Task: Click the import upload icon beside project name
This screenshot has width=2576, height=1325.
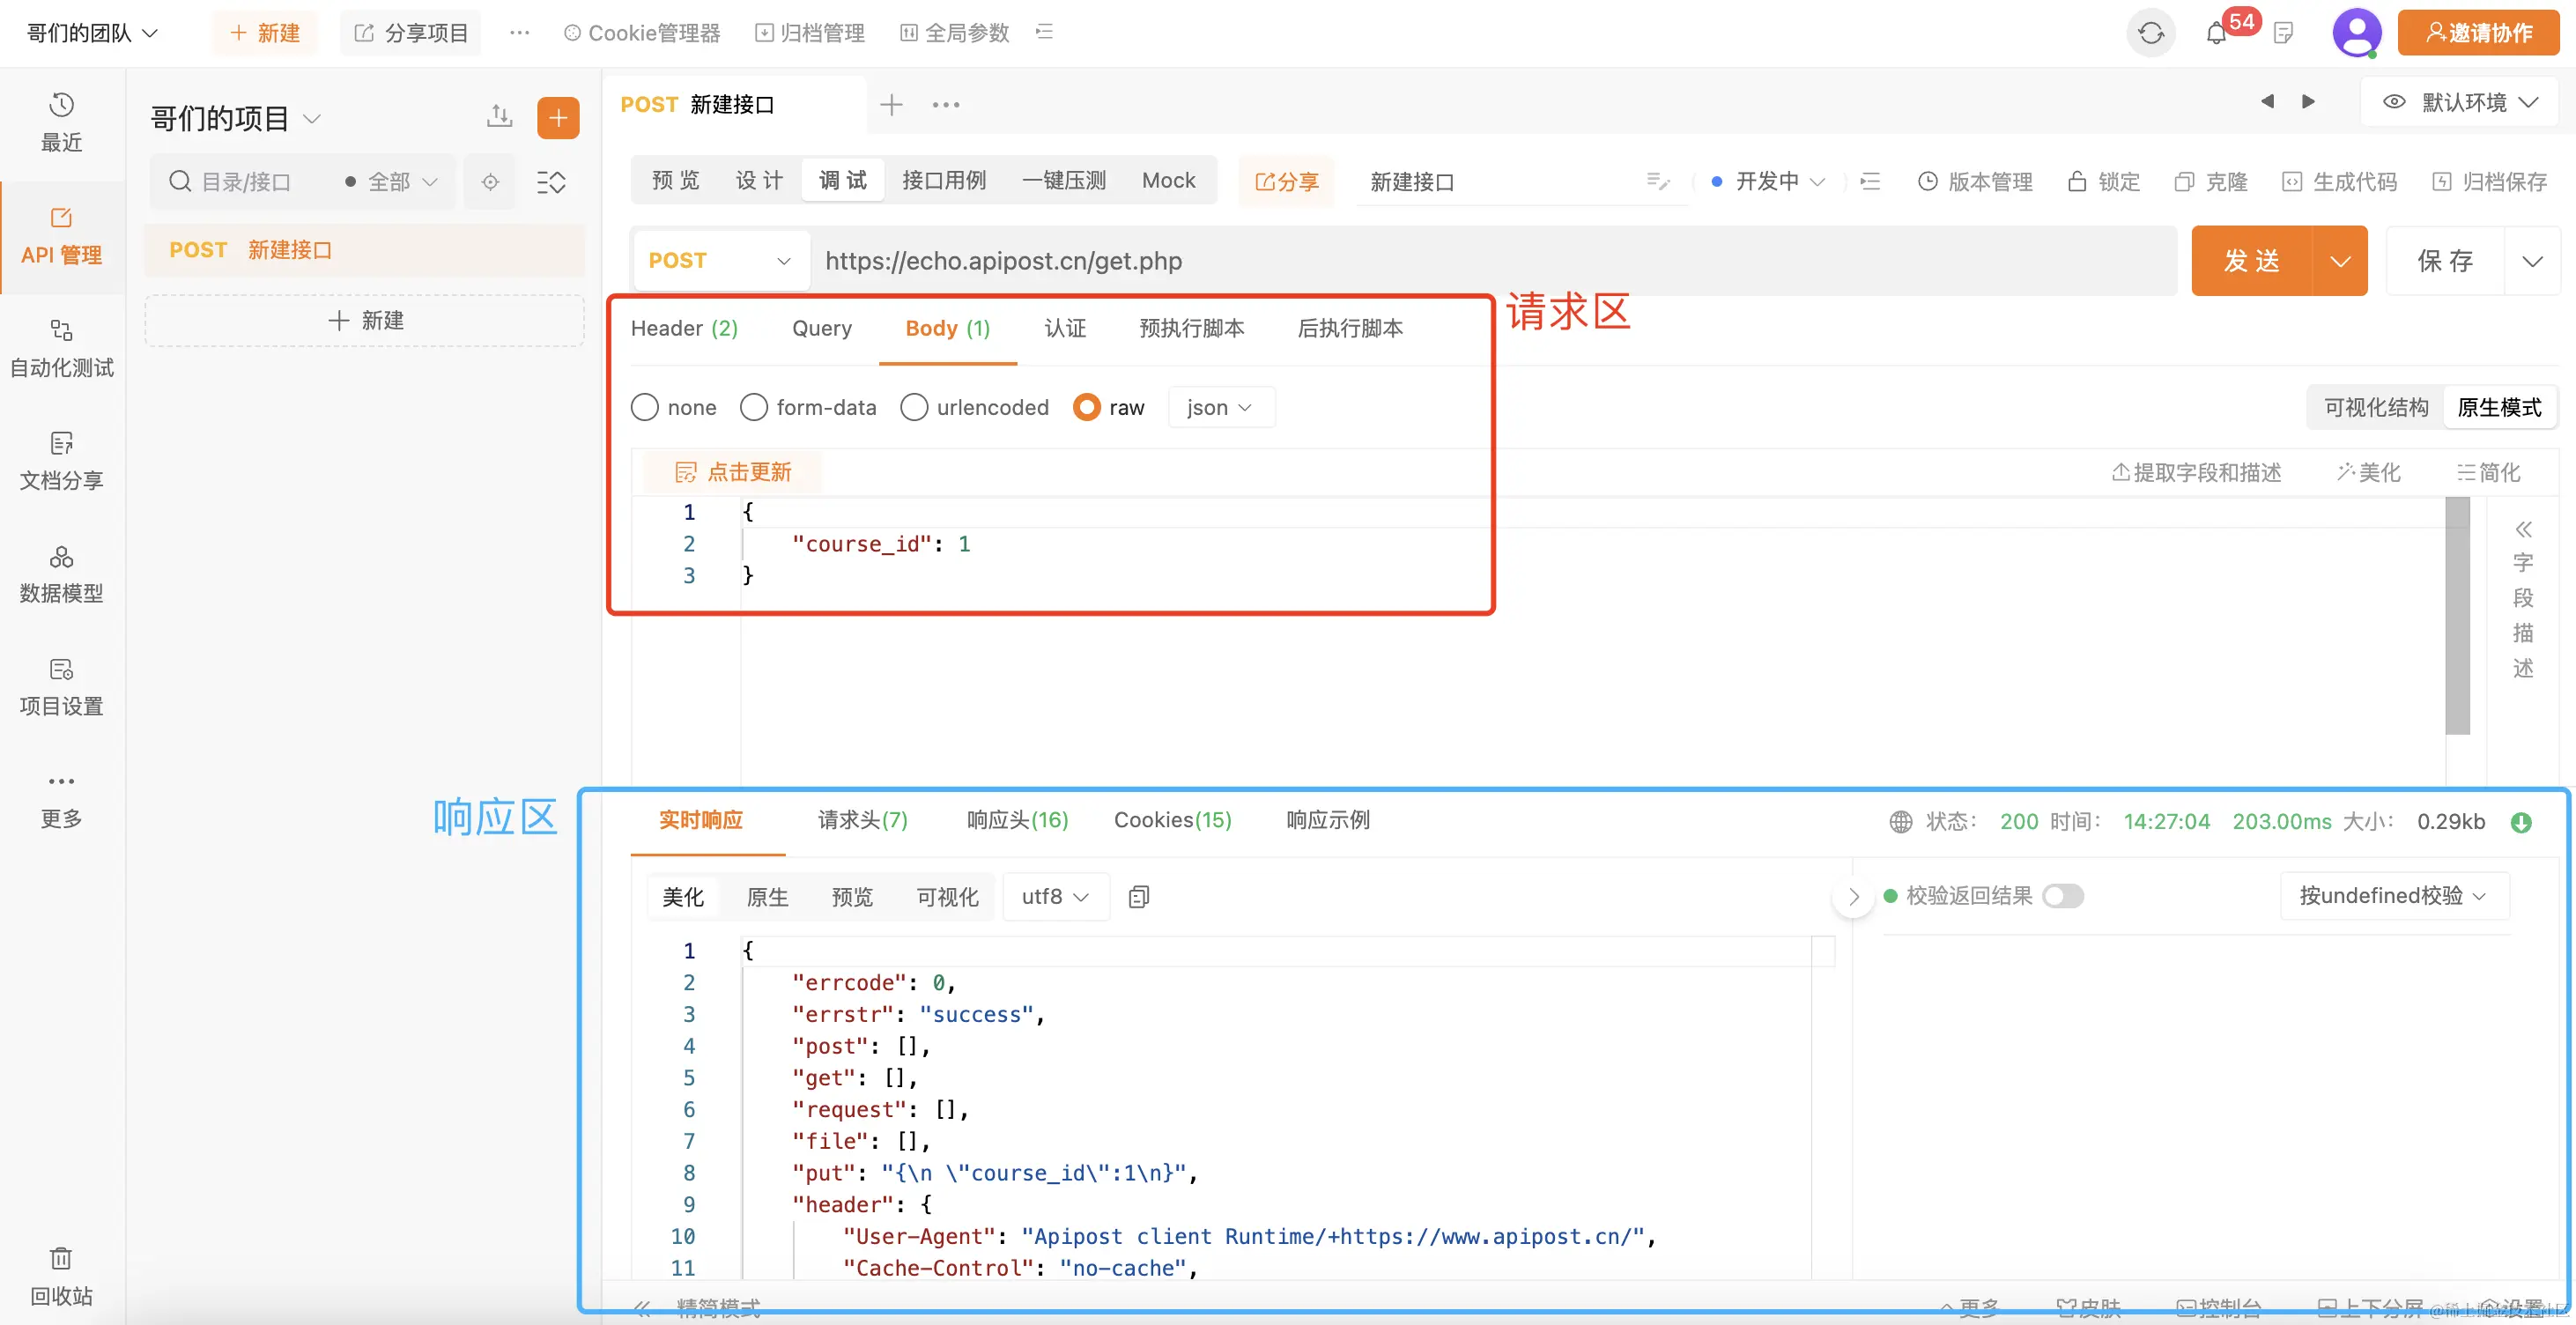Action: pyautogui.click(x=499, y=117)
